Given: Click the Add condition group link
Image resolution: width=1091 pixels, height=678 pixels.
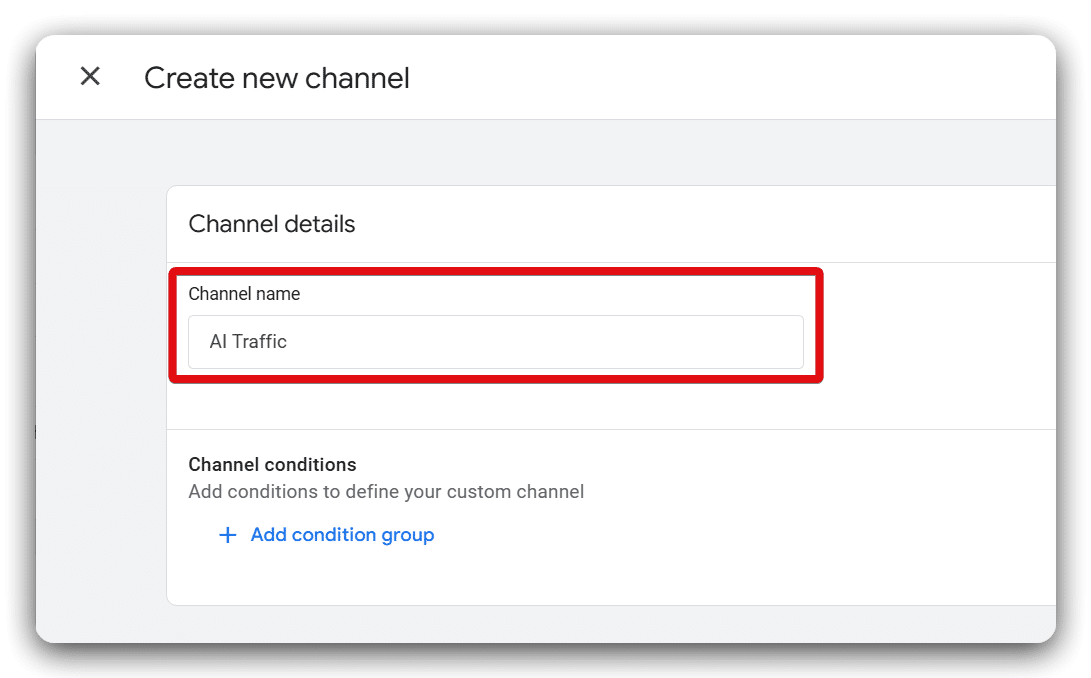Looking at the screenshot, I should click(x=342, y=535).
